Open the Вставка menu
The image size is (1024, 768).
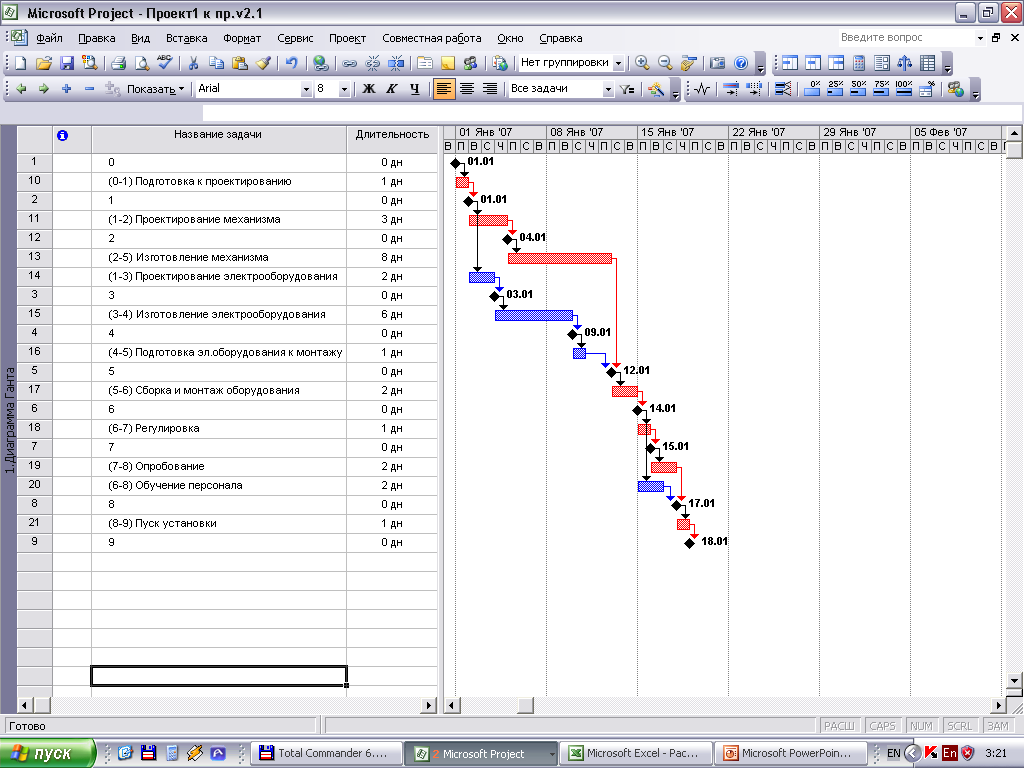coord(186,38)
